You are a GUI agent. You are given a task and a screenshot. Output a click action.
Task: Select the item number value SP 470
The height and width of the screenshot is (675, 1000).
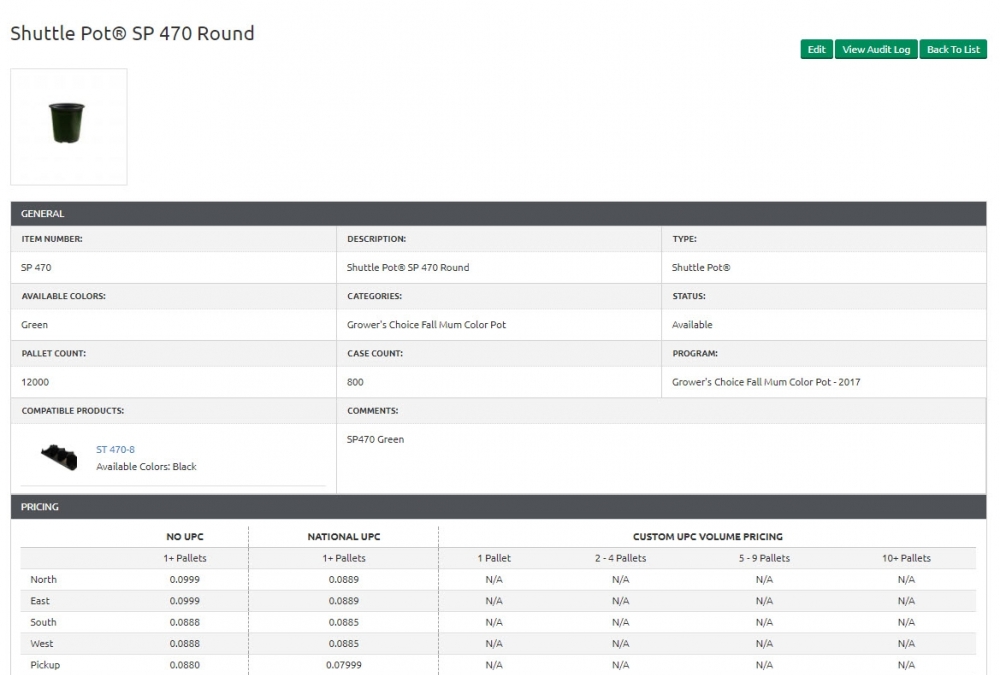(x=36, y=267)
